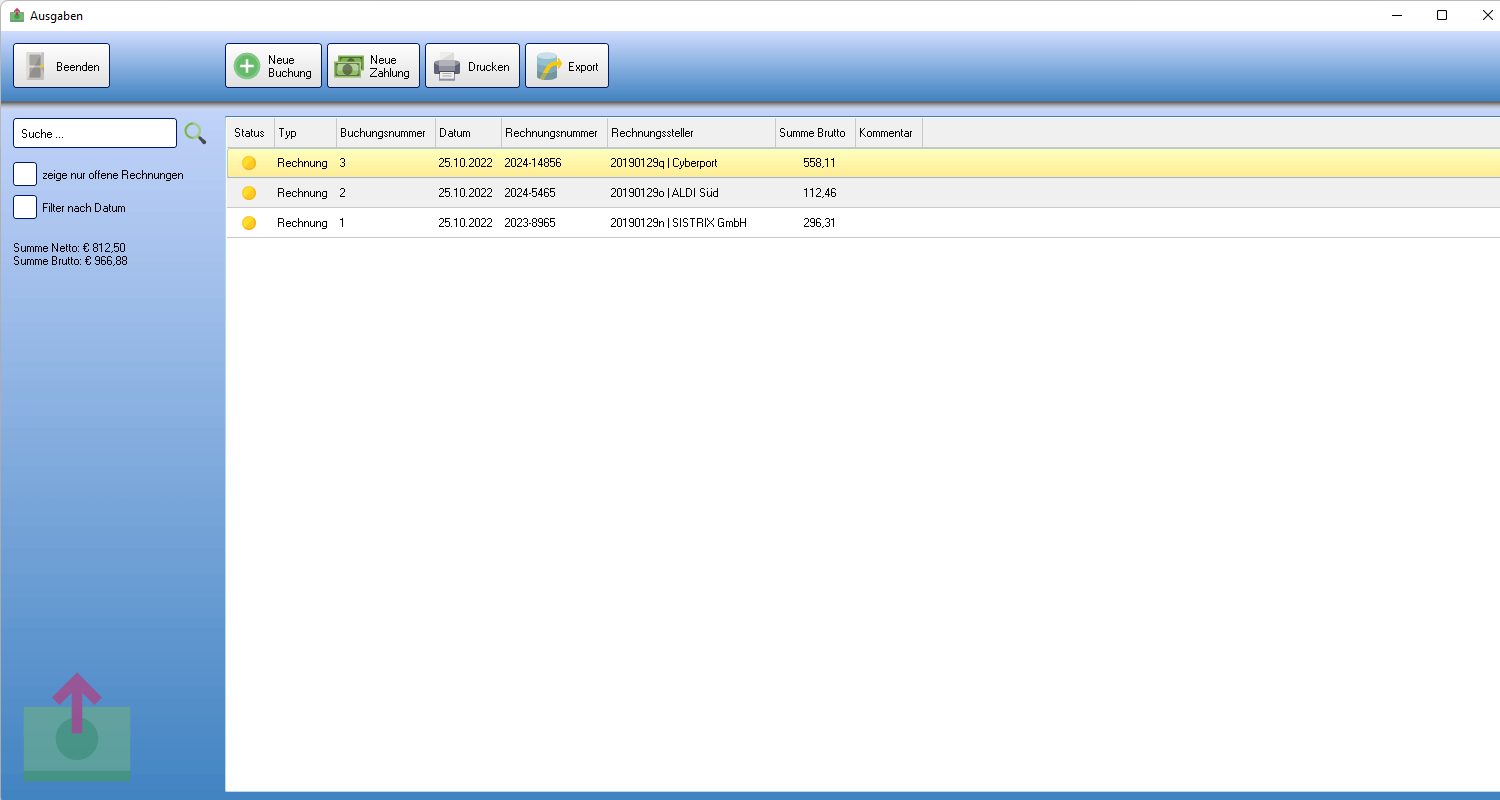Click the Beenden button

61,66
